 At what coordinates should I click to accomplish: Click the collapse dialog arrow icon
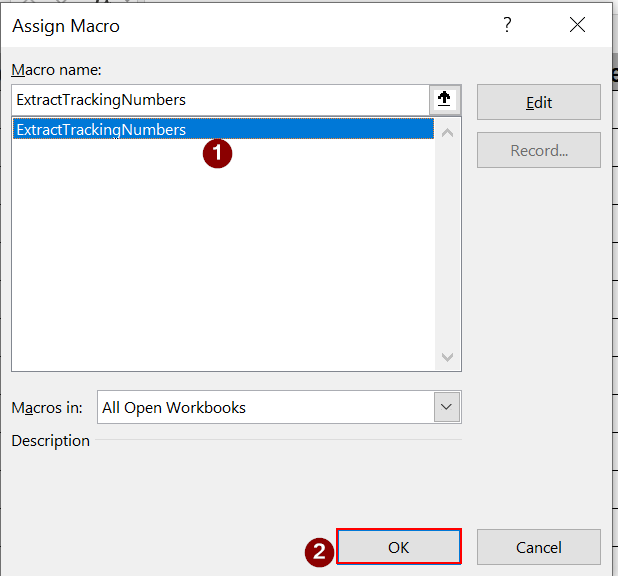[444, 100]
